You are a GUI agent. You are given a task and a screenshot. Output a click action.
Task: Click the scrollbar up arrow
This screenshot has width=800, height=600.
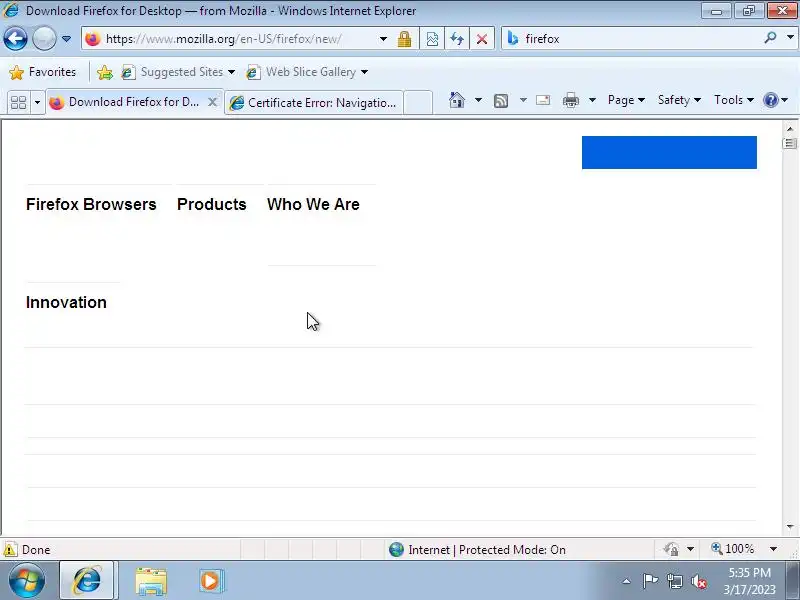coord(790,129)
